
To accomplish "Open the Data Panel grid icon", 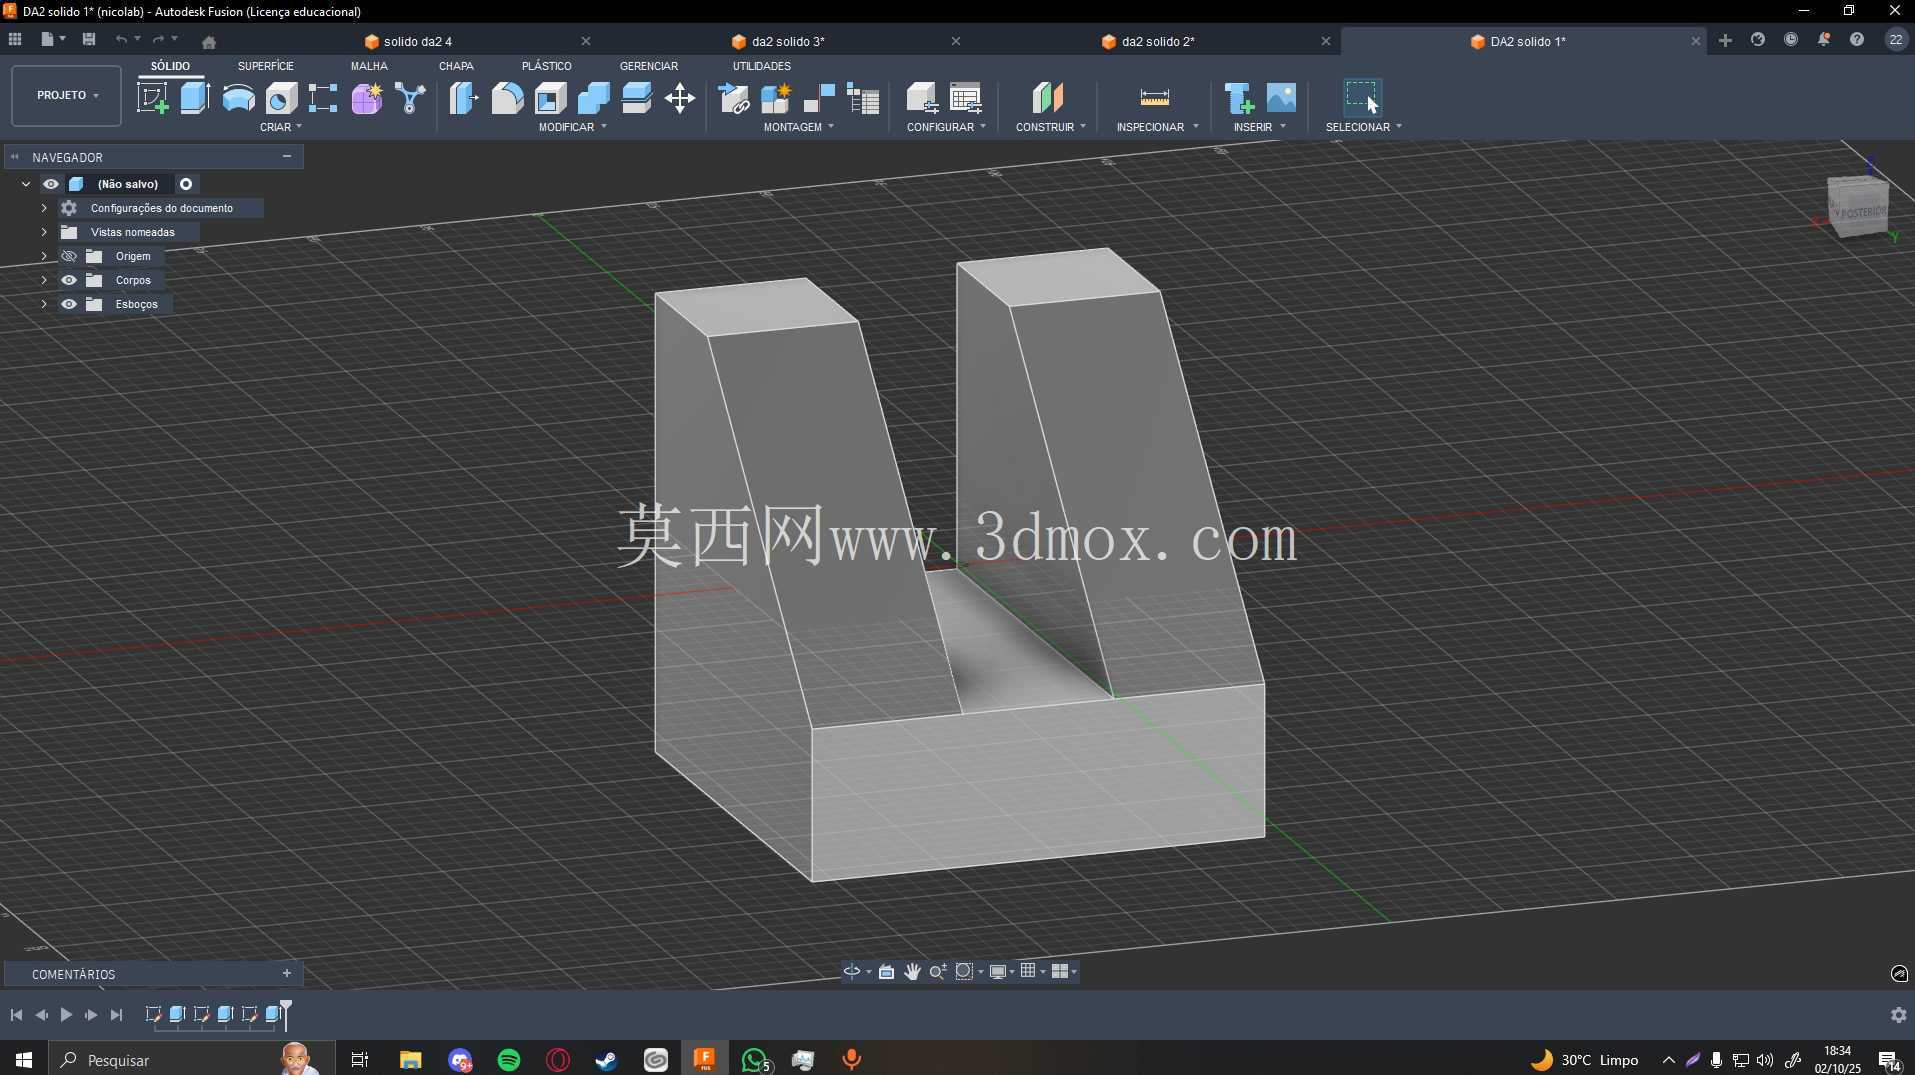I will (x=15, y=39).
